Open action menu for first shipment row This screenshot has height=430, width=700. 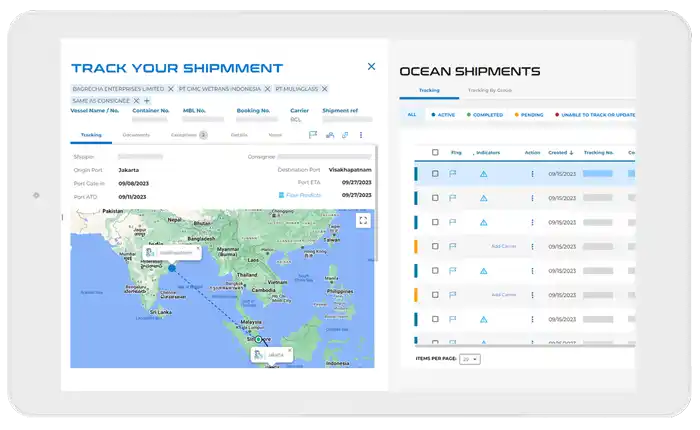click(532, 174)
